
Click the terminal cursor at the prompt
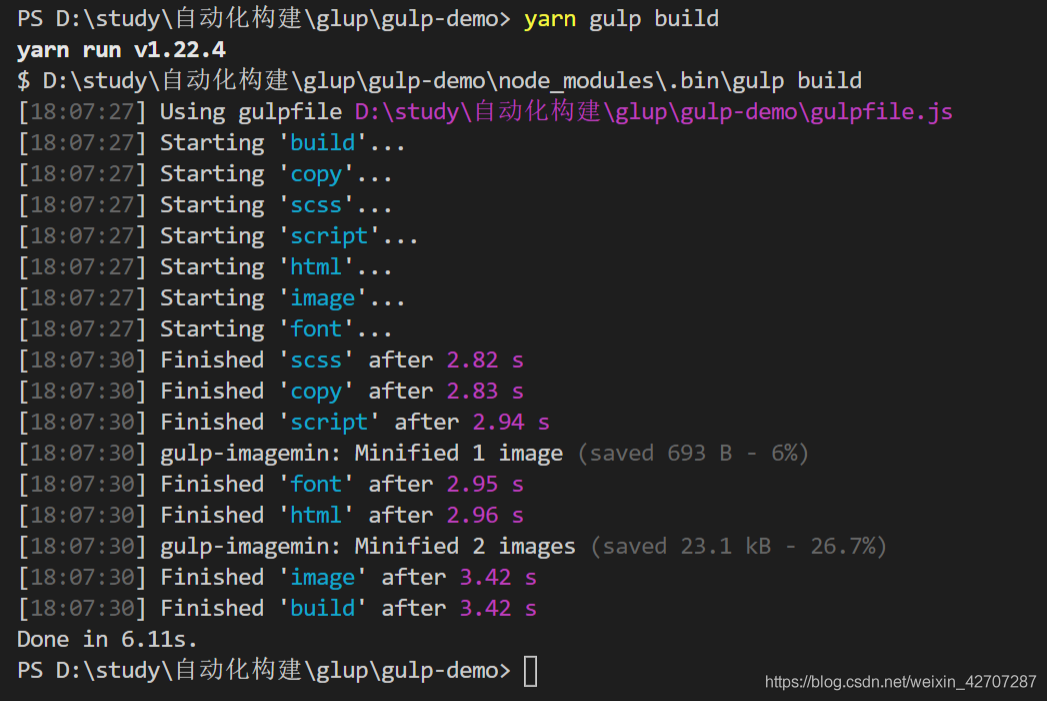click(x=530, y=671)
